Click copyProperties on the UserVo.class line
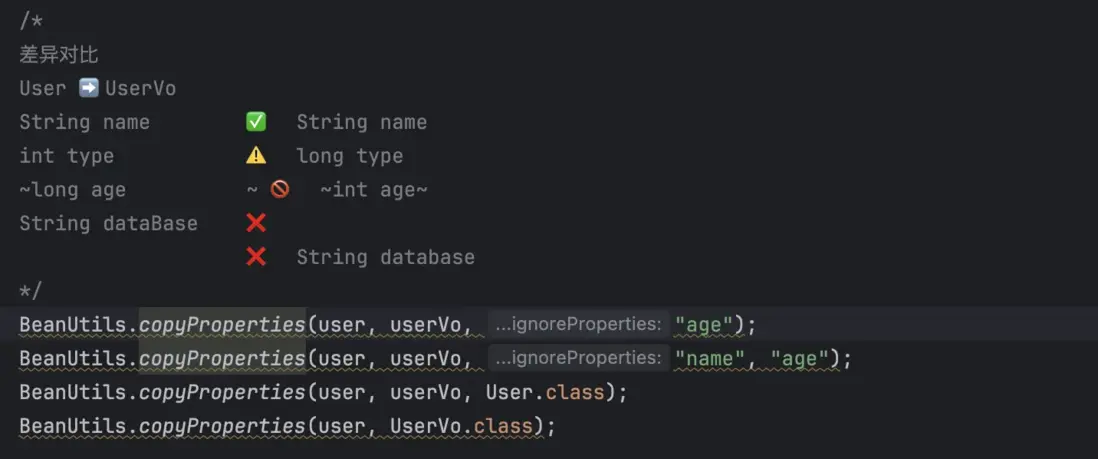This screenshot has height=459, width=1098. click(222, 426)
